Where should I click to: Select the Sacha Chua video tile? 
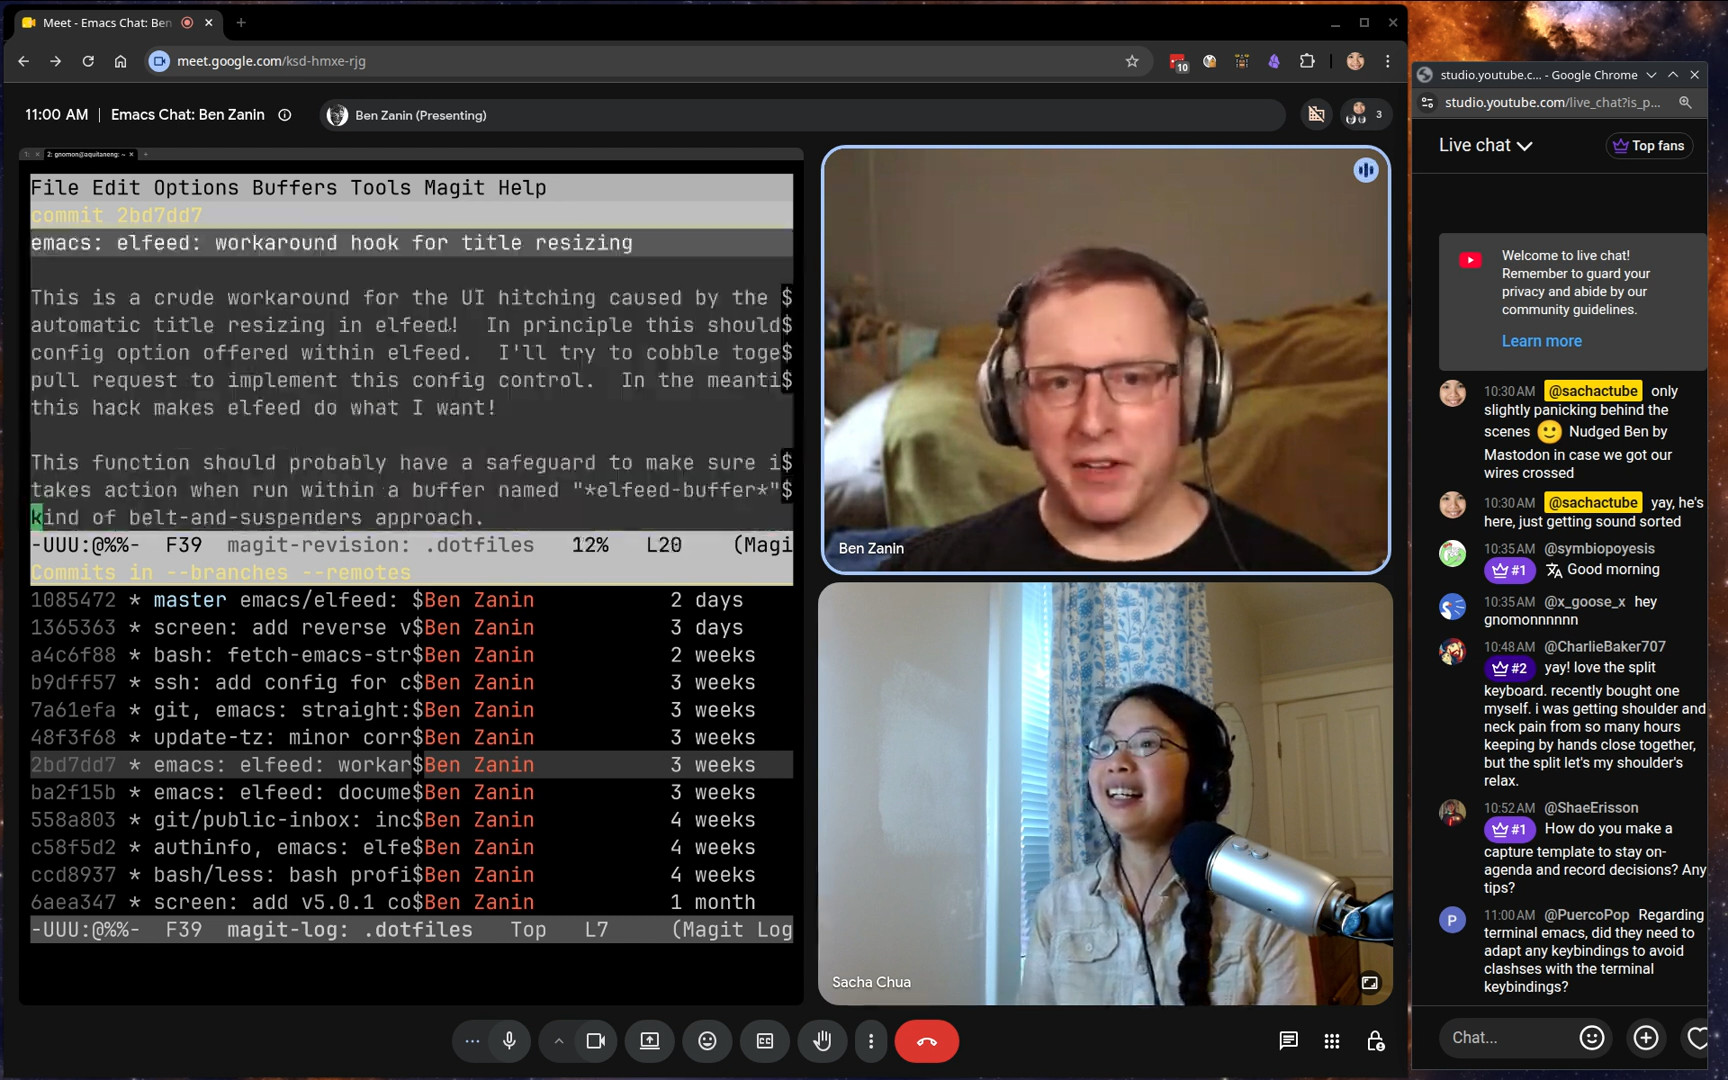[x=1105, y=793]
